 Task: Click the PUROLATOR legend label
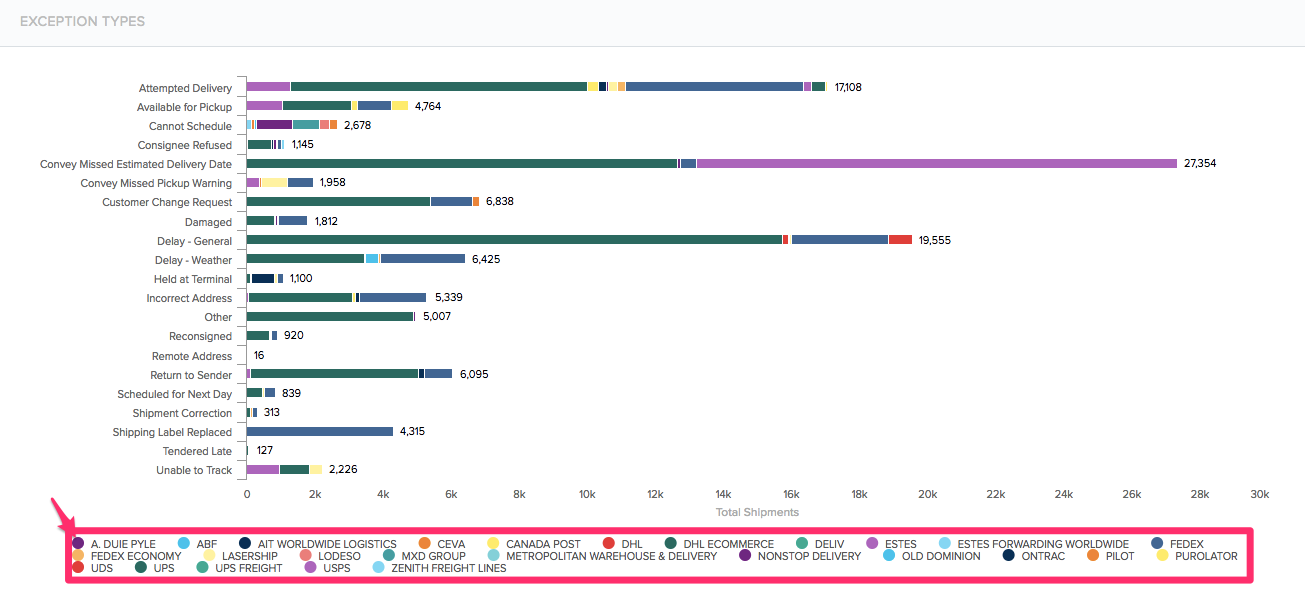pos(1206,556)
